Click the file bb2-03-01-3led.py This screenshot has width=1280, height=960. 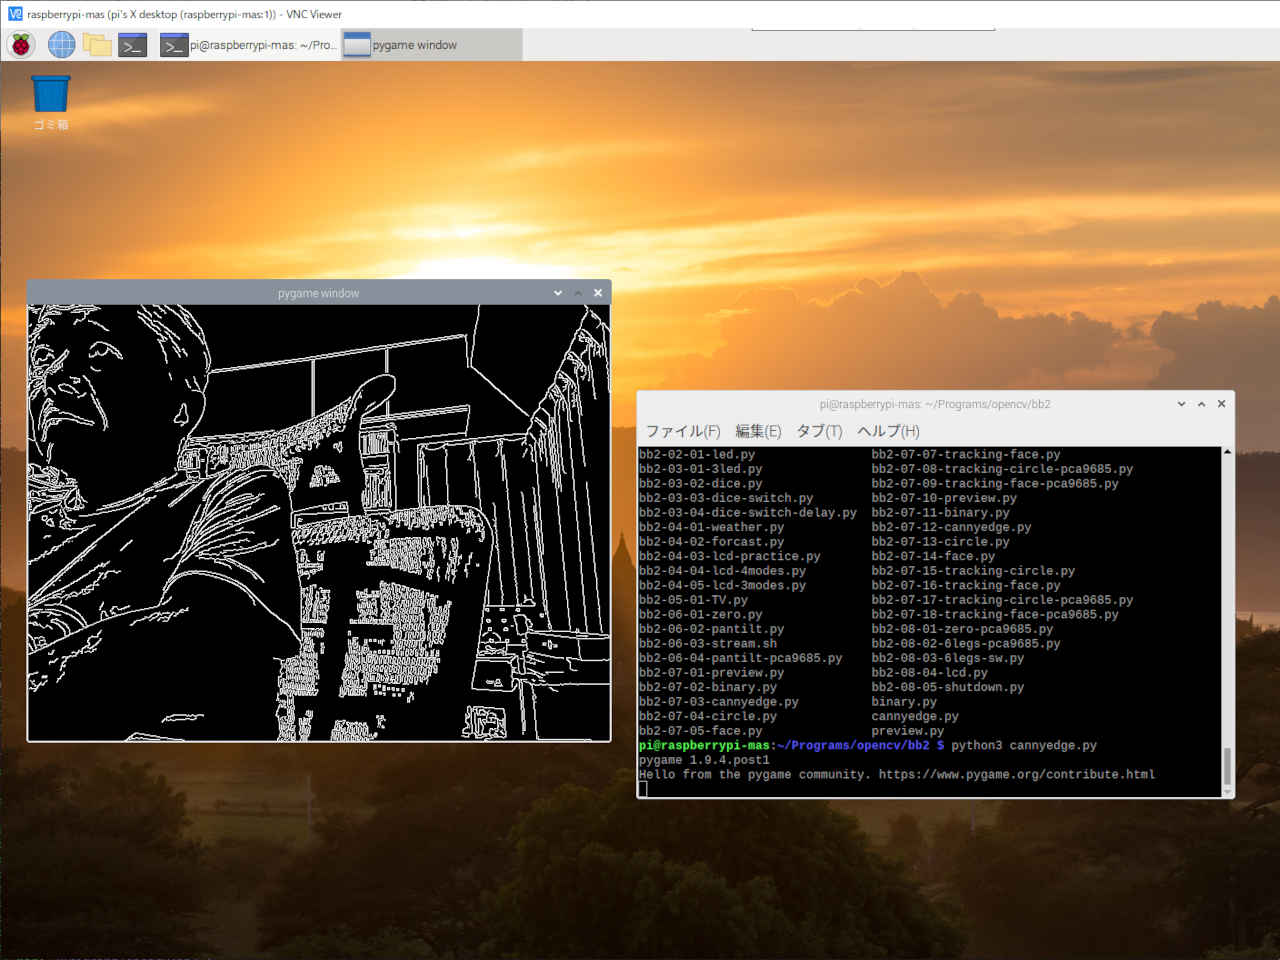[701, 469]
